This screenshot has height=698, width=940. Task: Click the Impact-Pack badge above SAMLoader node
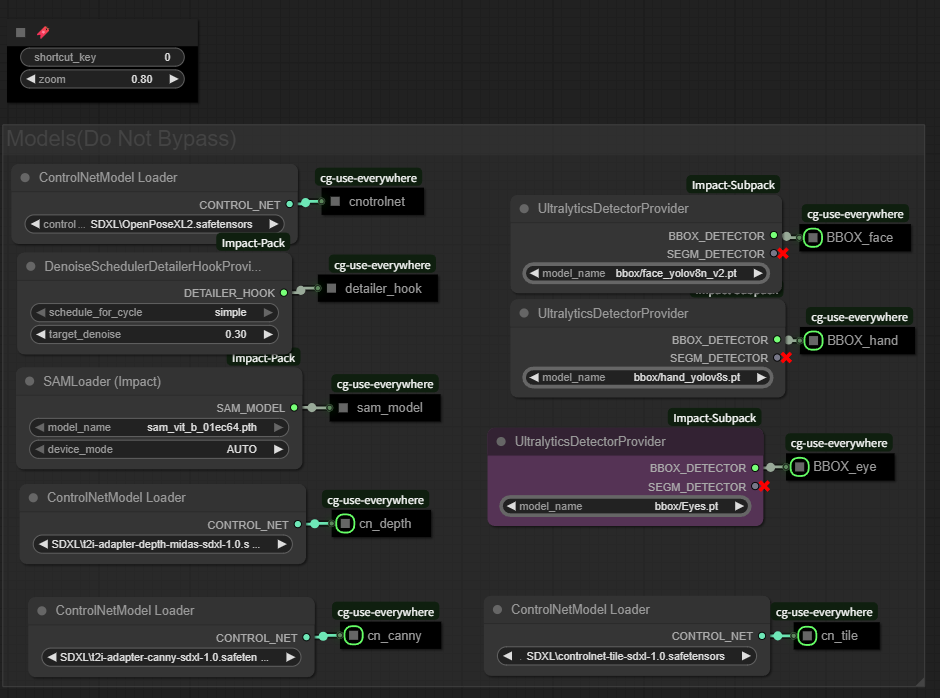coord(263,358)
